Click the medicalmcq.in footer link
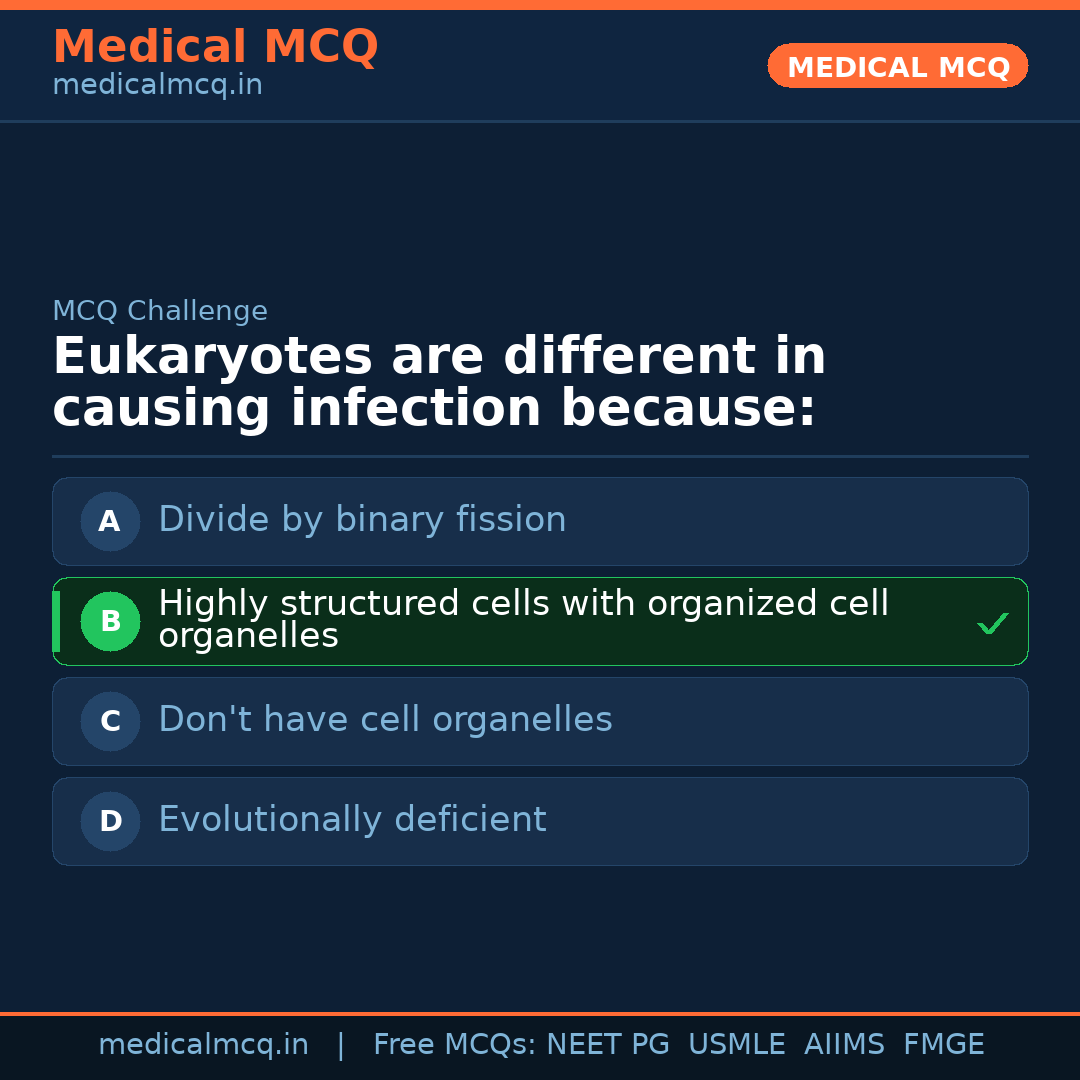This screenshot has height=1080, width=1080. tap(203, 1045)
